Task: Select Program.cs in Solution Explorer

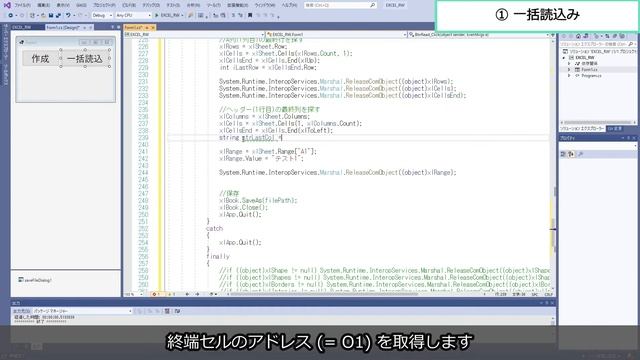Action: click(591, 76)
